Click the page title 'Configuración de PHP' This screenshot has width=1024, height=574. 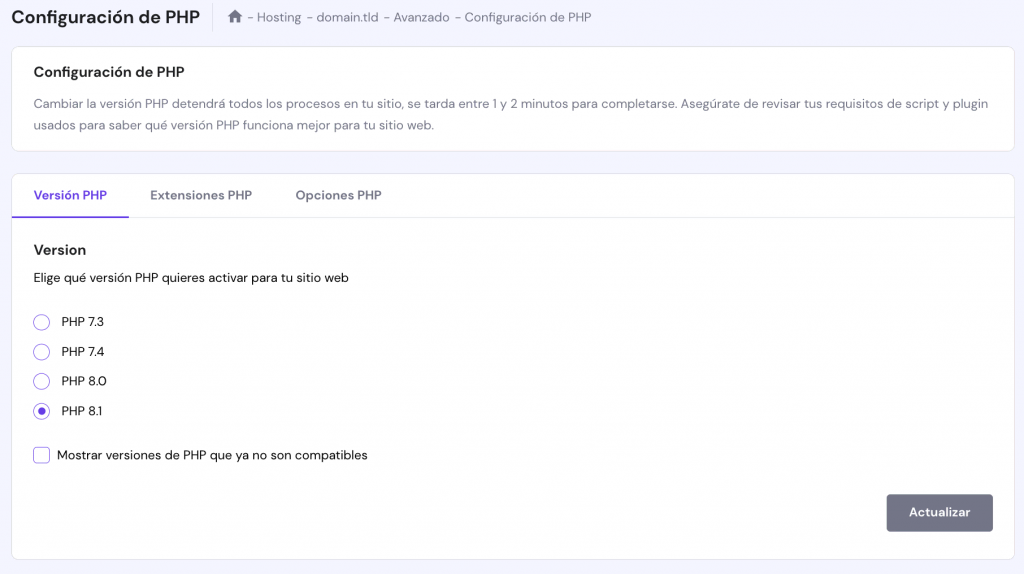[x=106, y=17]
